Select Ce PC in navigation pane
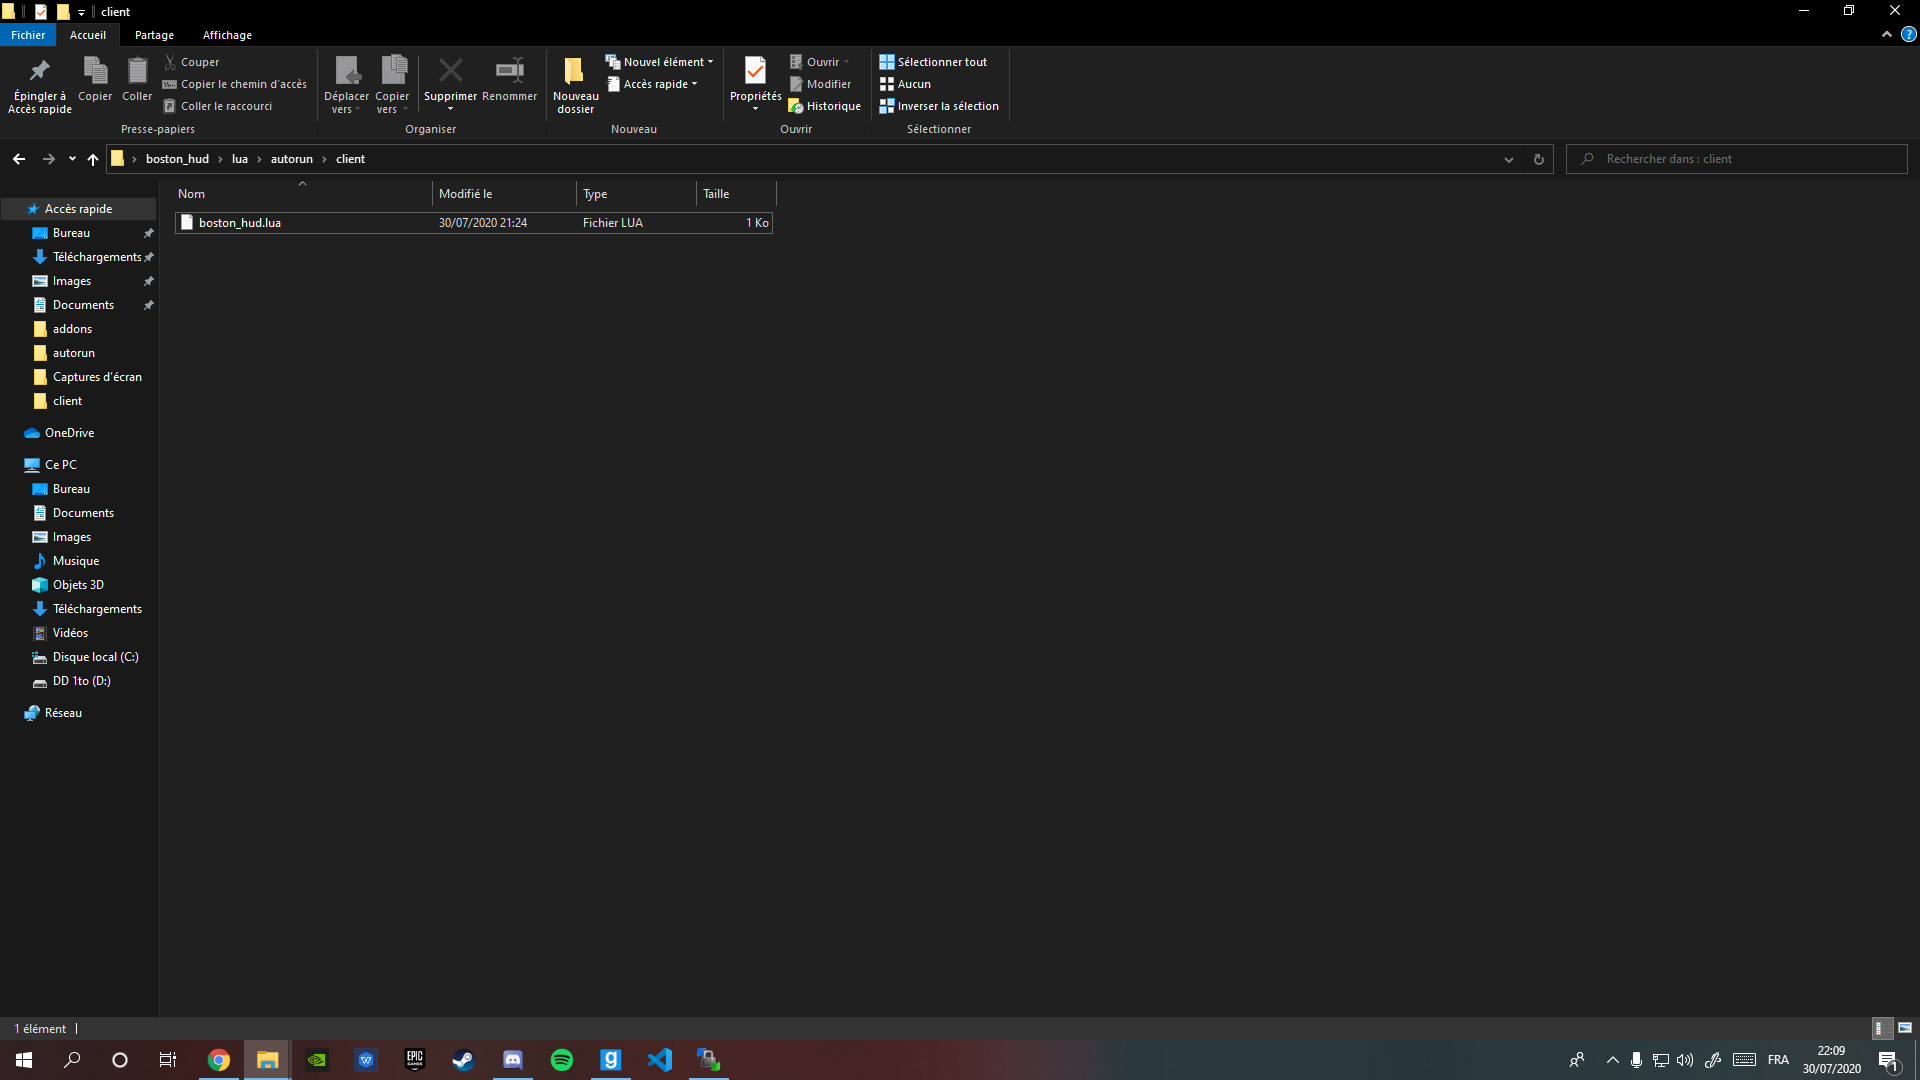Screen dimensions: 1920x1080 click(x=60, y=465)
